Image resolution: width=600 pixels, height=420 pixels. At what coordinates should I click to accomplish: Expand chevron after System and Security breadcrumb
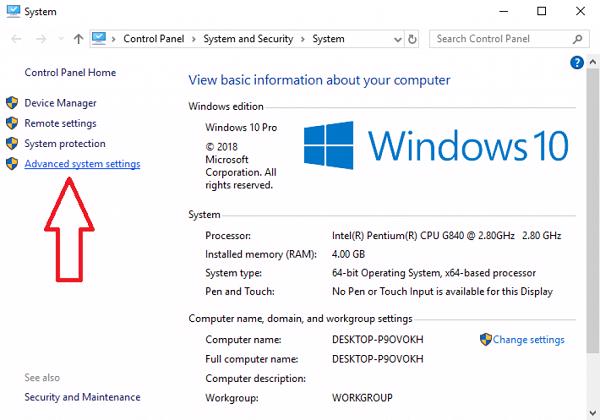[x=304, y=39]
